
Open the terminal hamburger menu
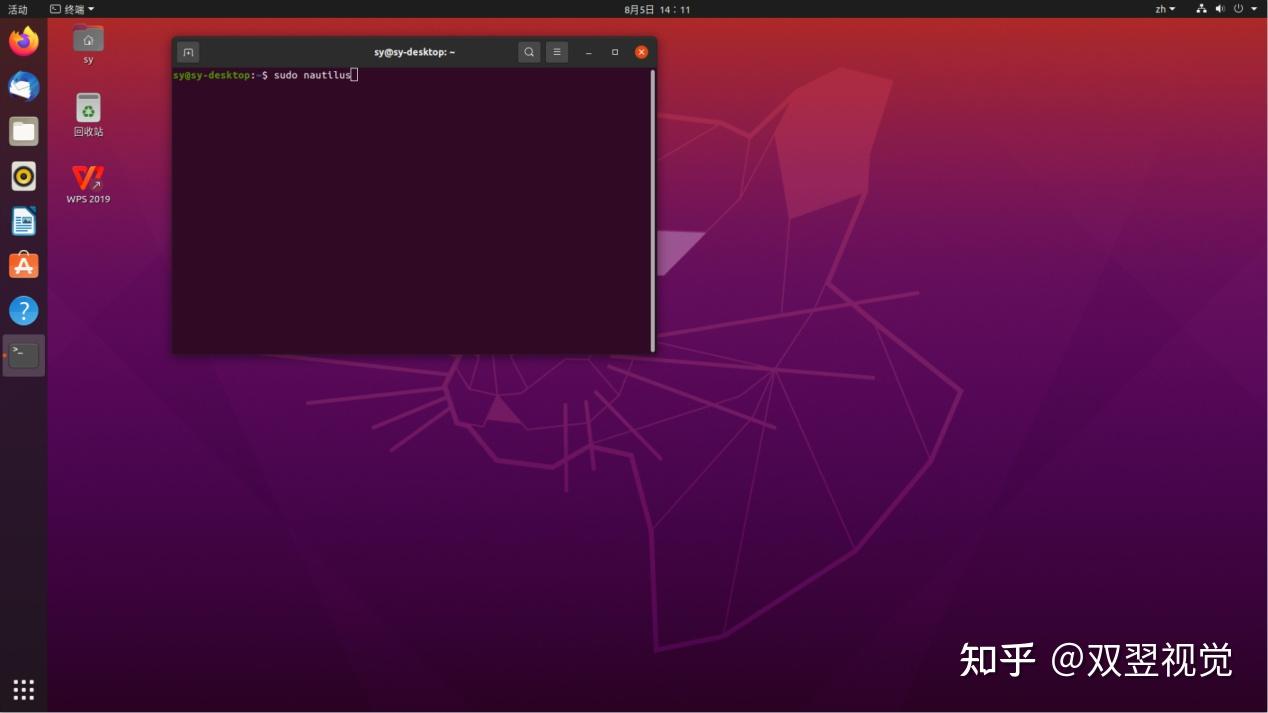click(x=557, y=52)
